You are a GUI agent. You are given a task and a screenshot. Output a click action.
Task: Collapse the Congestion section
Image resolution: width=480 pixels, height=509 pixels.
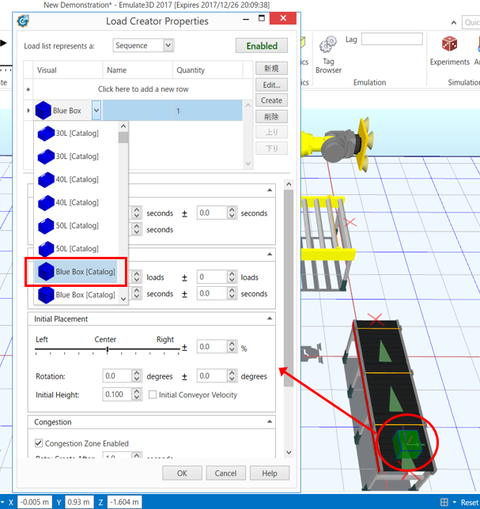269,422
